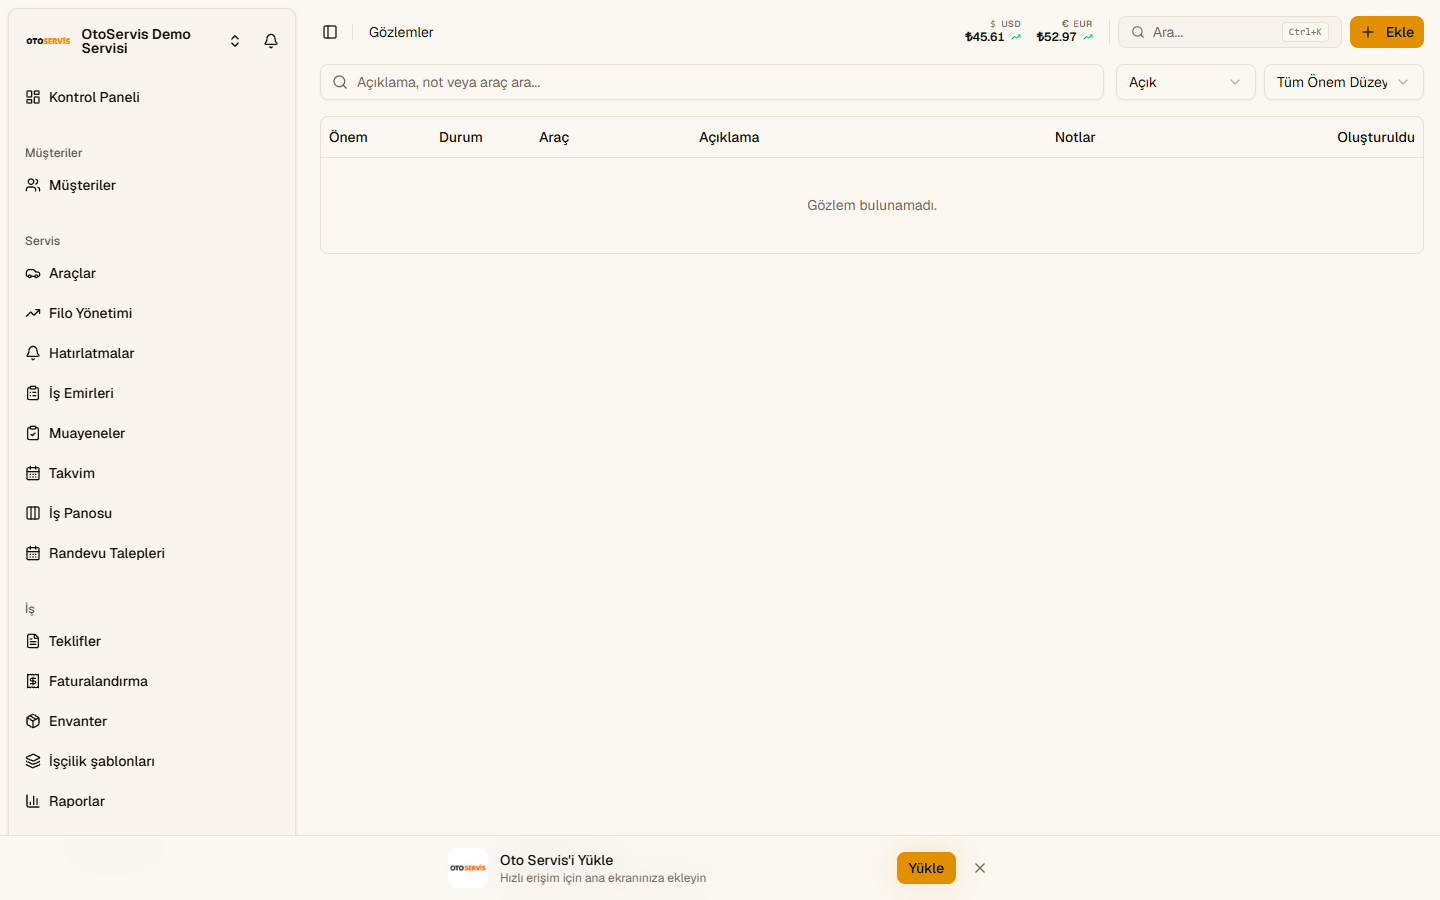Click the Ekle add button
The image size is (1440, 900).
pyautogui.click(x=1386, y=32)
